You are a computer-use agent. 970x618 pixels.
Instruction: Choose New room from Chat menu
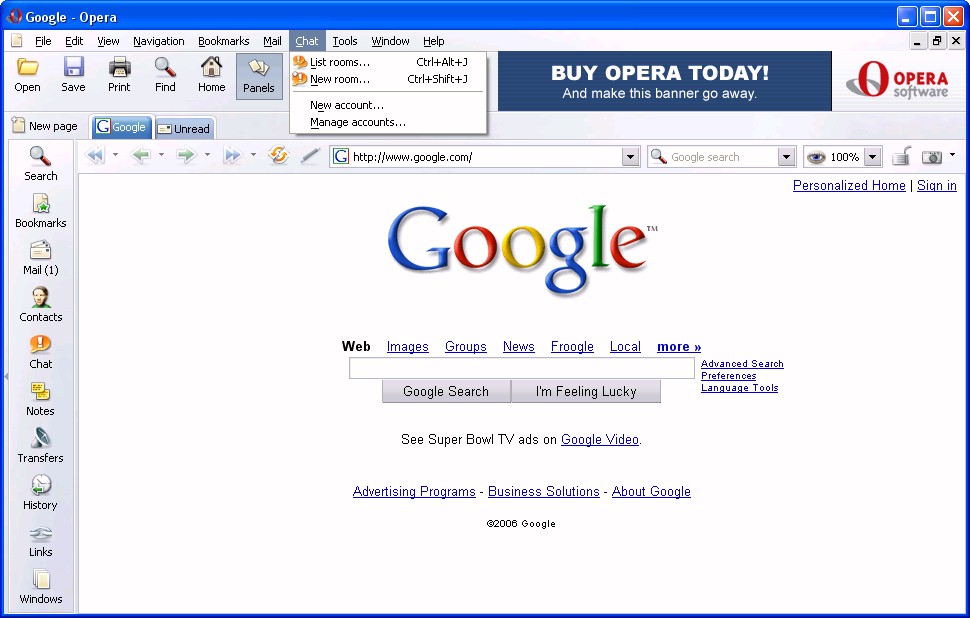point(388,79)
